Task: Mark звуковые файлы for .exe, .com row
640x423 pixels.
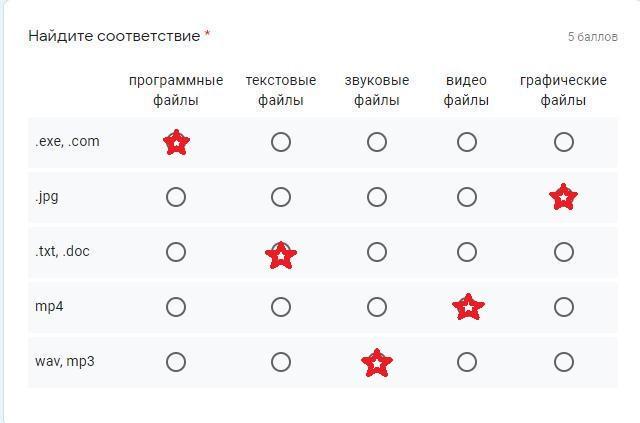Action: 376,142
